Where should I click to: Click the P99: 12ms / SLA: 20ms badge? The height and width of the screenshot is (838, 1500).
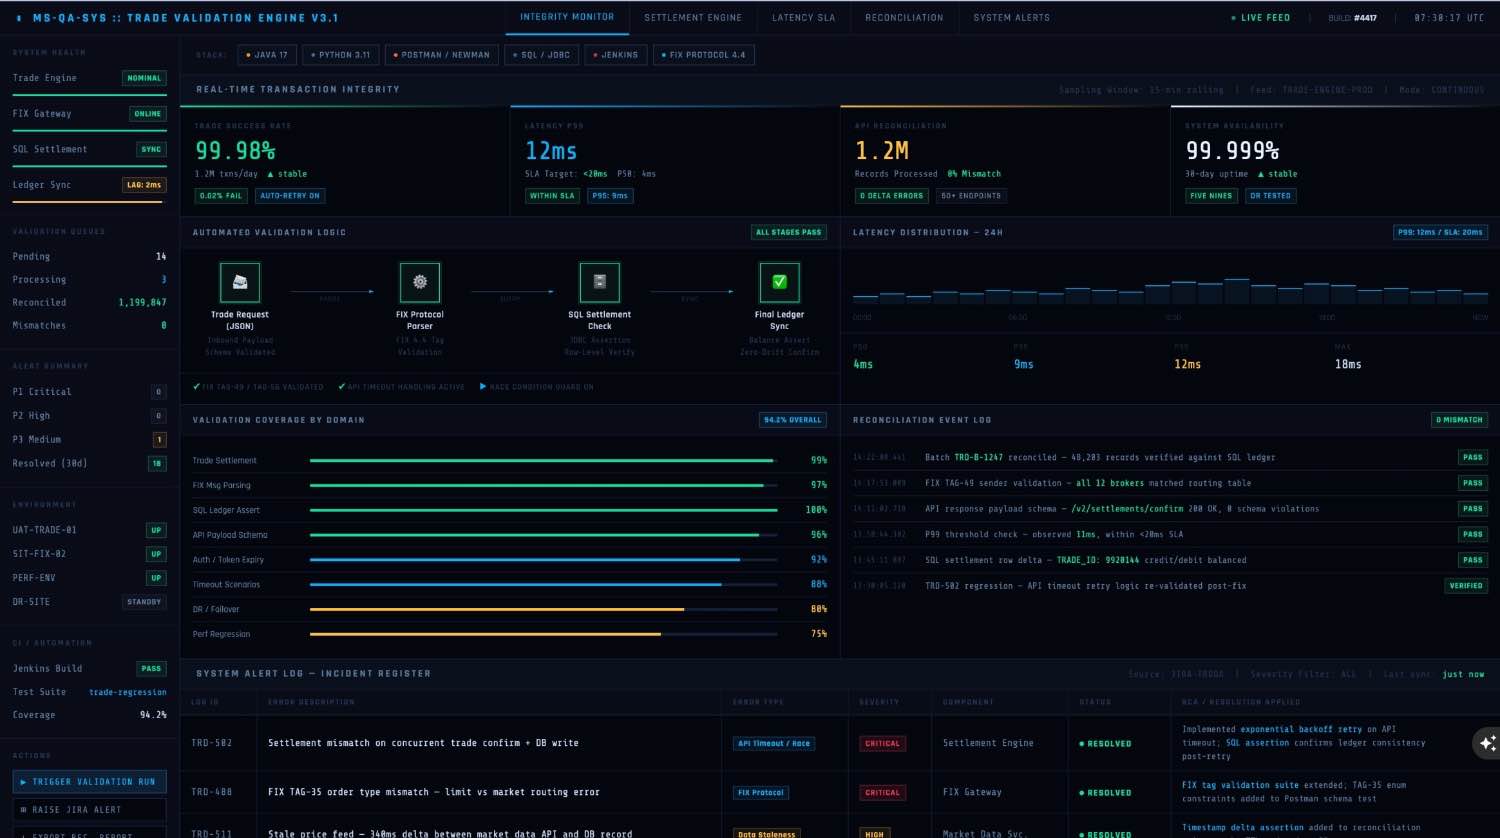(x=1440, y=232)
